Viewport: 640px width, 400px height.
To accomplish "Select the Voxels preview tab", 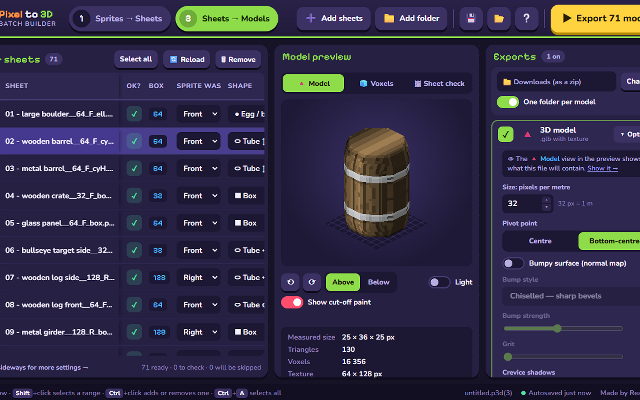I will pyautogui.click(x=376, y=83).
